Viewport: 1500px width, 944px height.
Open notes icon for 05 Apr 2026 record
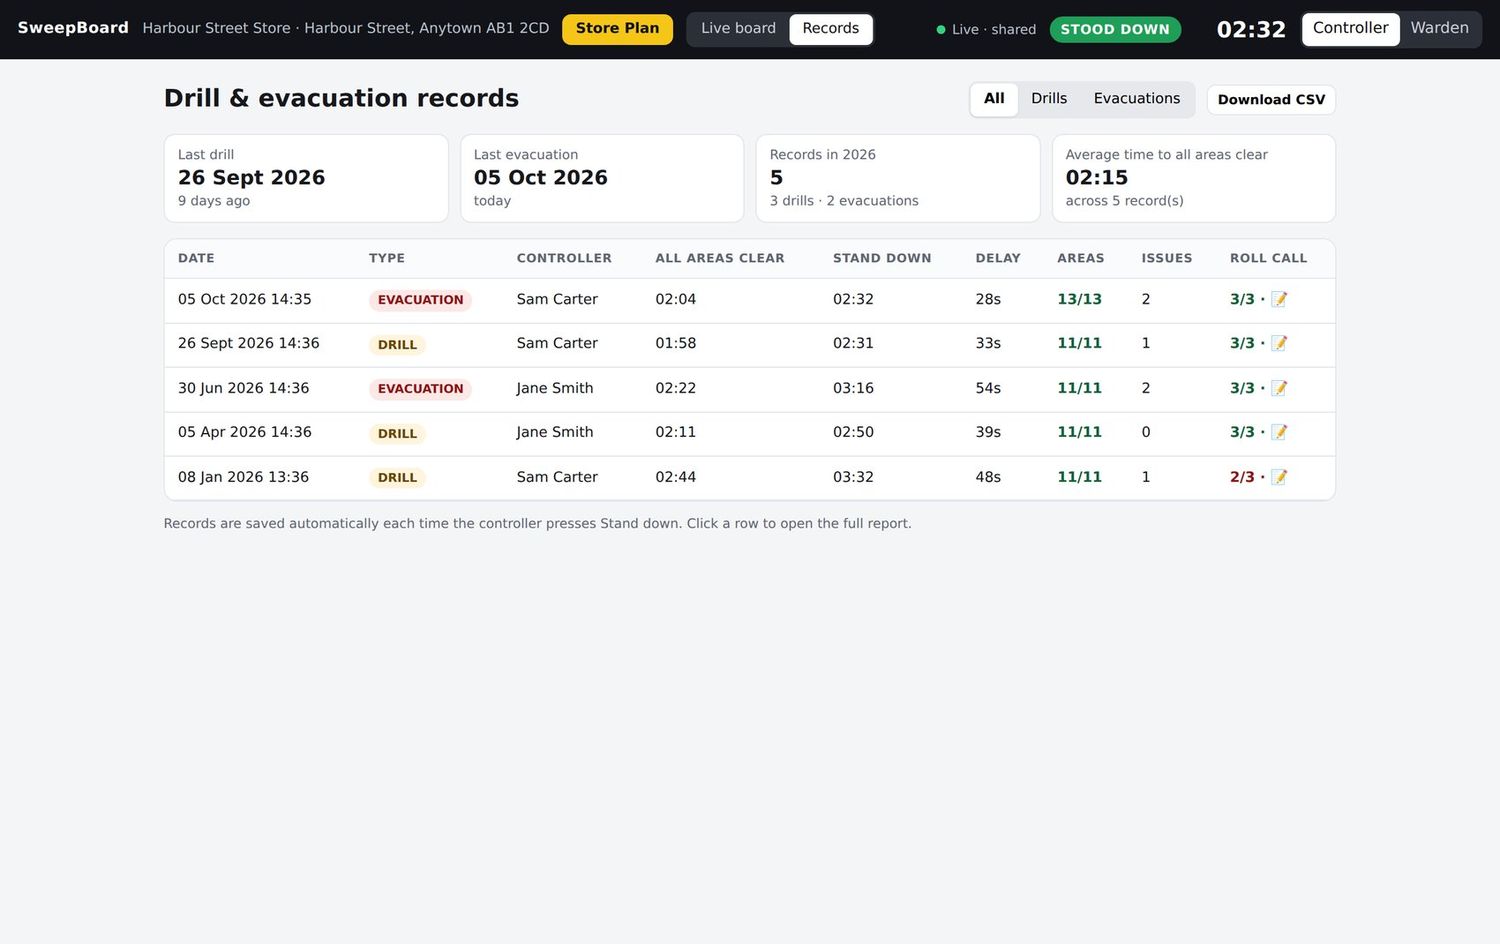click(x=1279, y=432)
